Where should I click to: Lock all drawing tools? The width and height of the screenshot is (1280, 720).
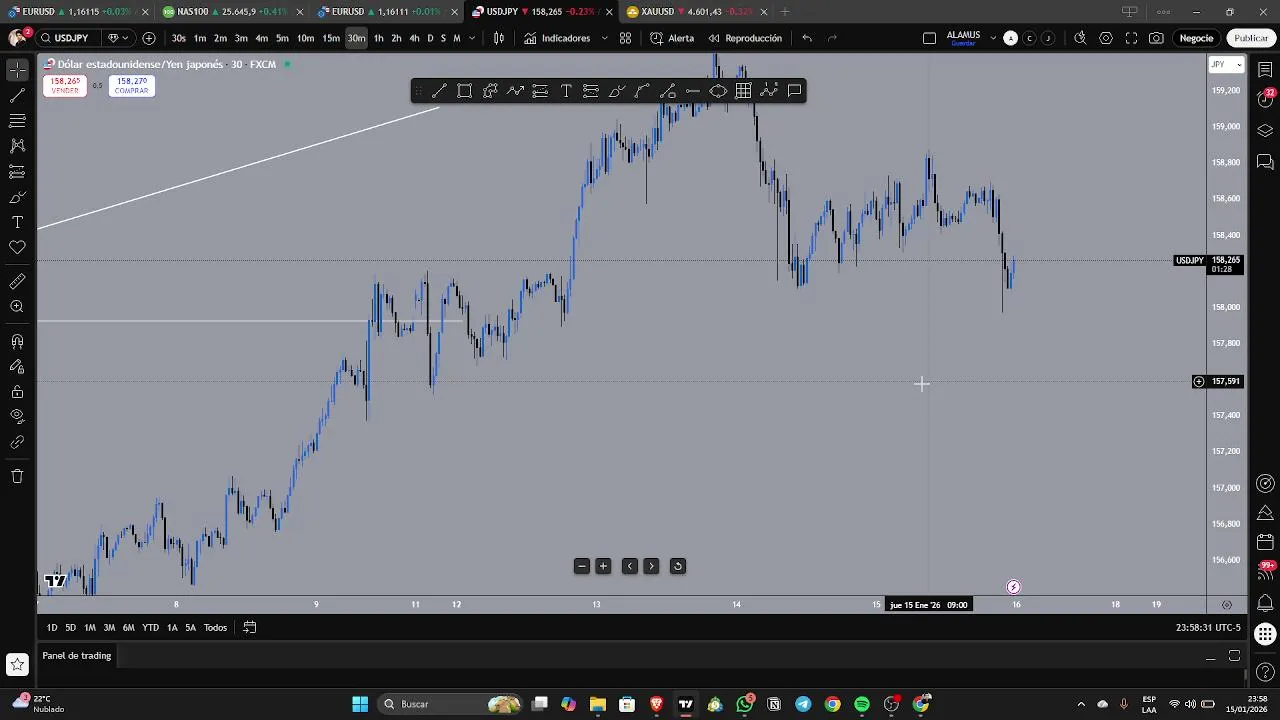(17, 391)
